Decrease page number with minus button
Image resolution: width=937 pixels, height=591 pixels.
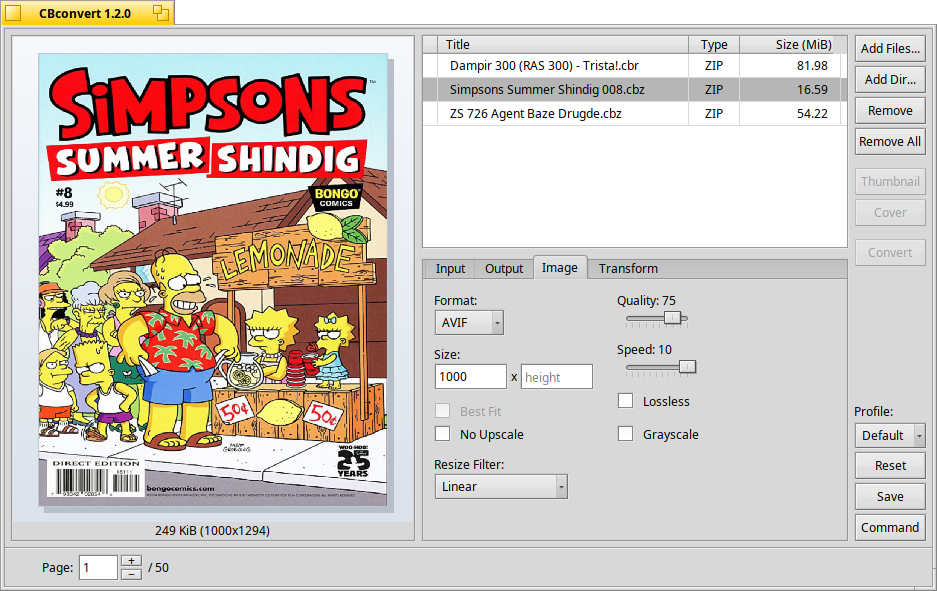point(131,574)
